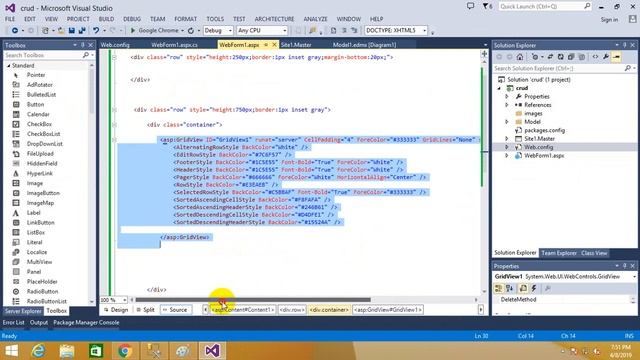Collapse the Standard group in Toolbox
640x360 pixels.
click(x=9, y=65)
